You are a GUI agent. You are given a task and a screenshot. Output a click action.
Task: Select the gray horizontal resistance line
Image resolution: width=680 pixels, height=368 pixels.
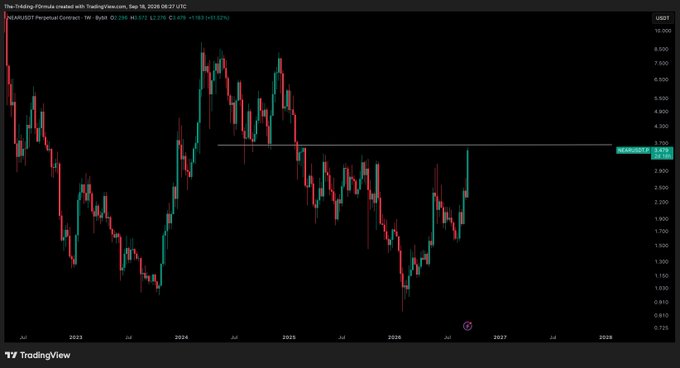415,145
